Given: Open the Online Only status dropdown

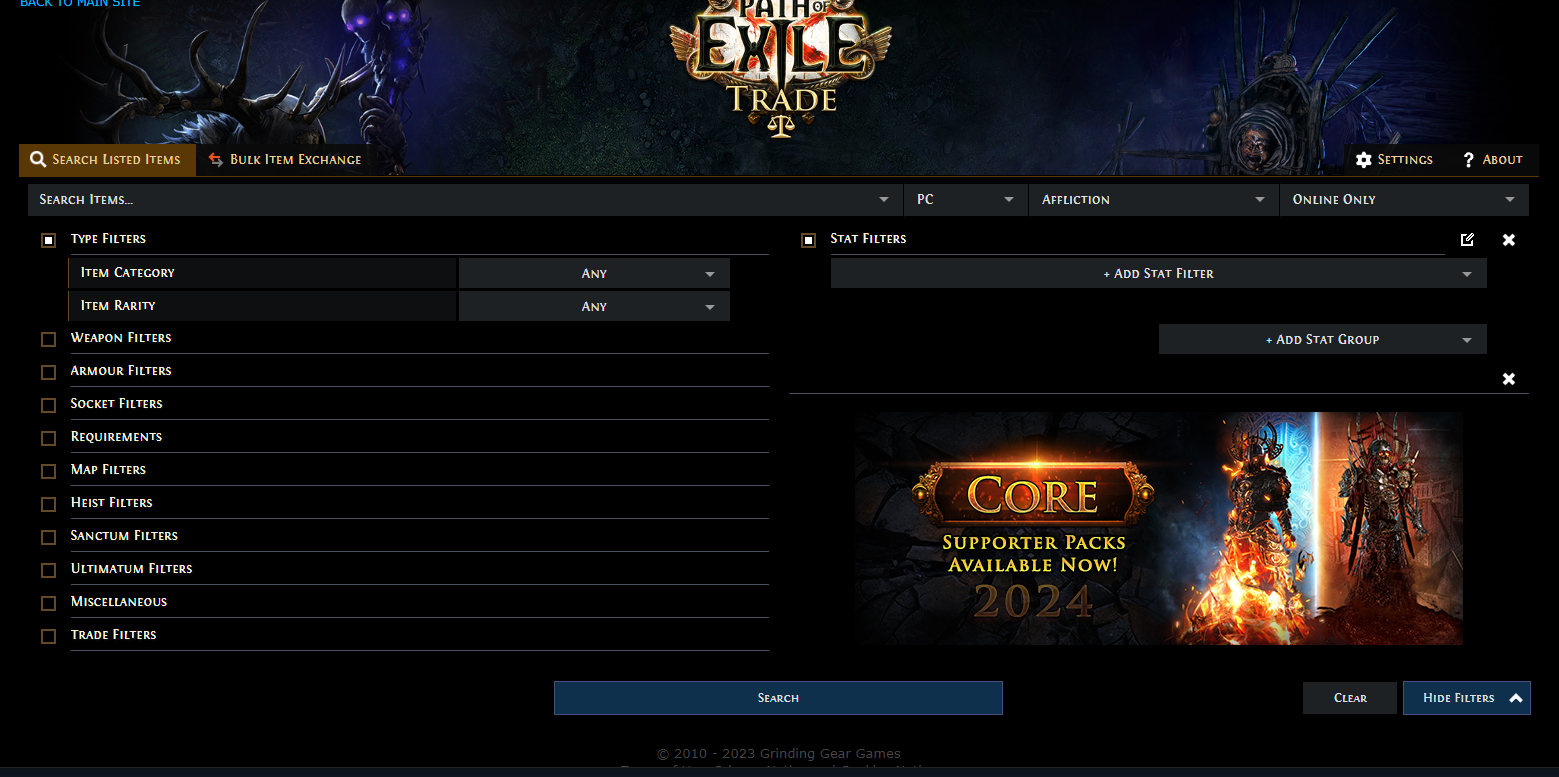Looking at the screenshot, I should pyautogui.click(x=1404, y=200).
